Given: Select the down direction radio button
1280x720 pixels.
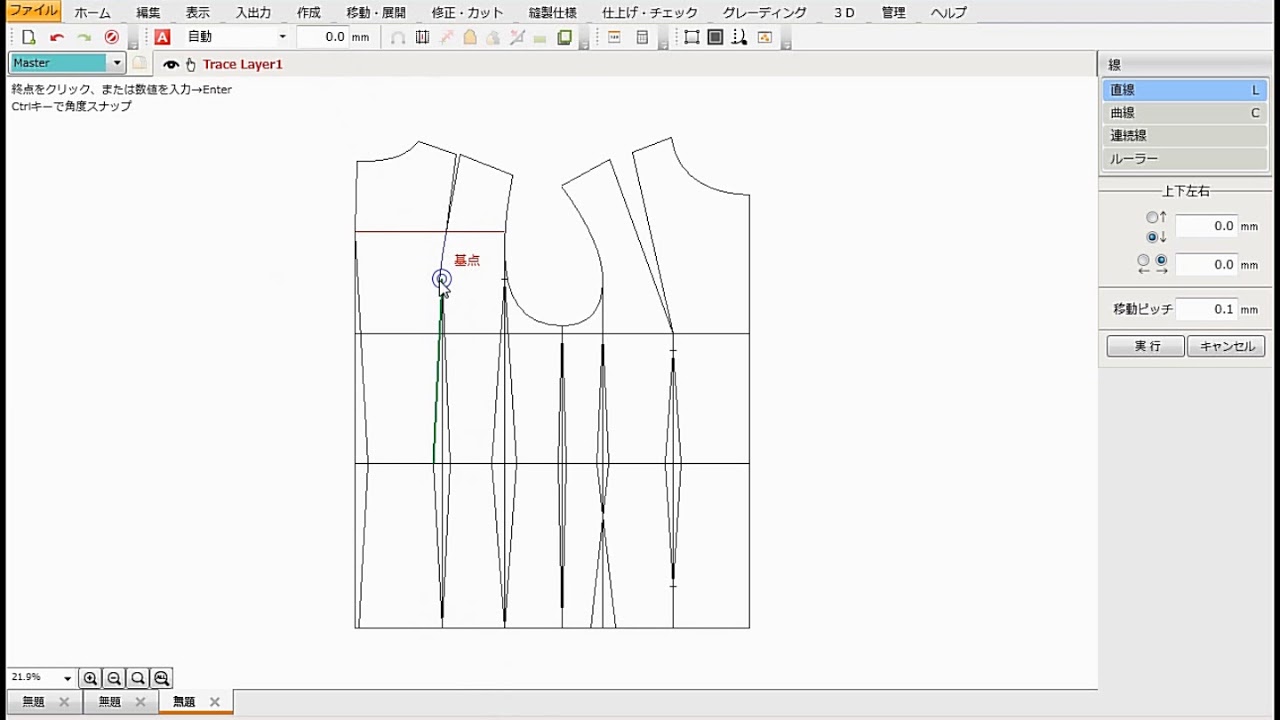Looking at the screenshot, I should click(x=1152, y=237).
